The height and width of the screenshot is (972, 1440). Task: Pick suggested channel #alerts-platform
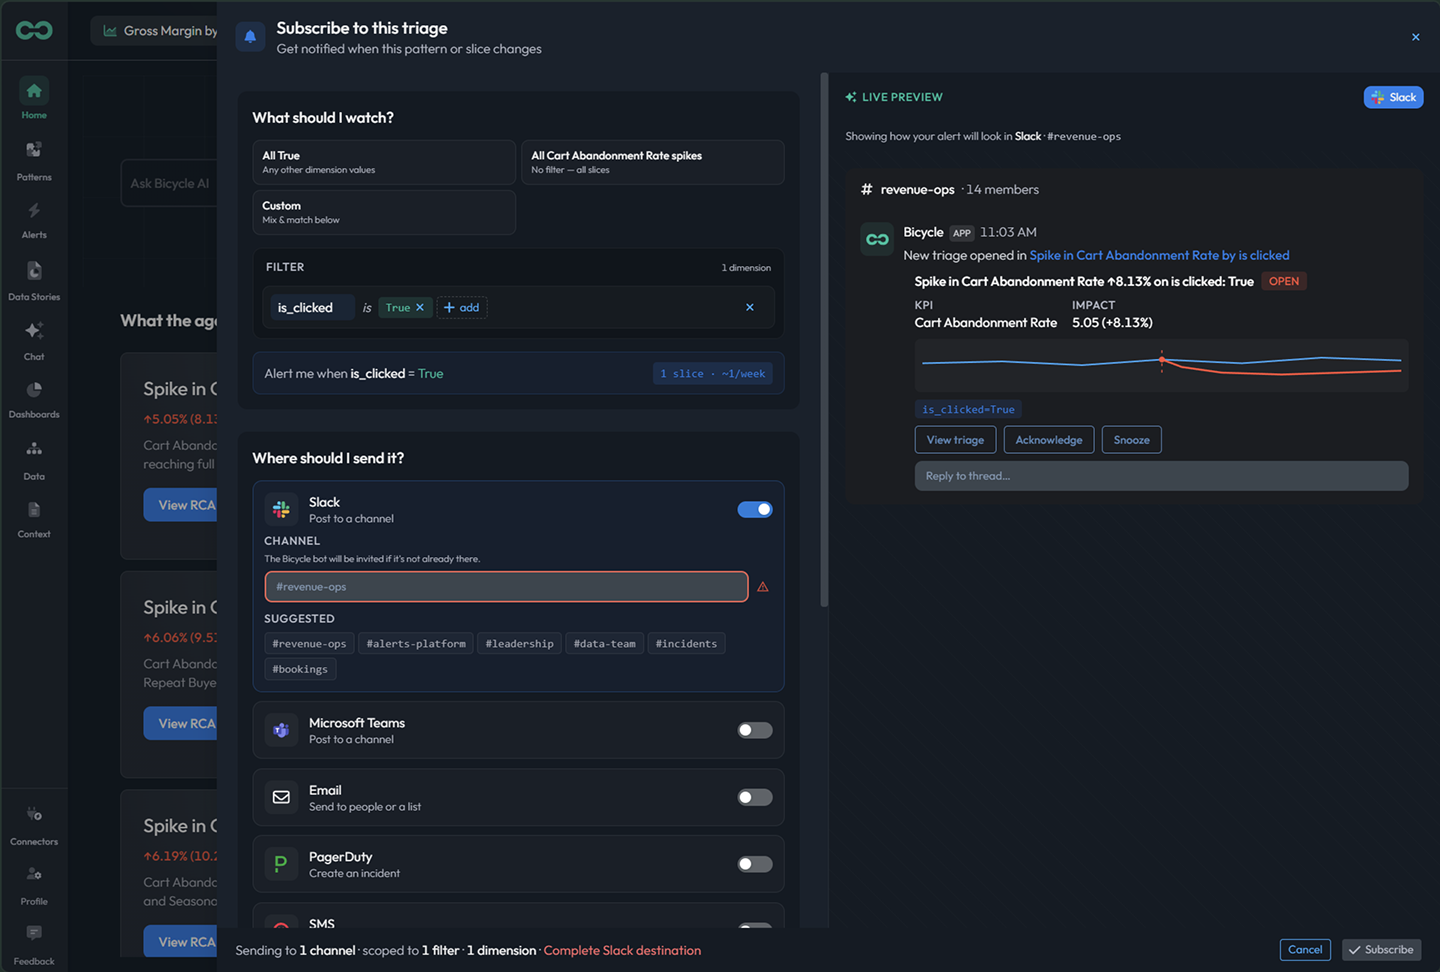click(x=416, y=644)
